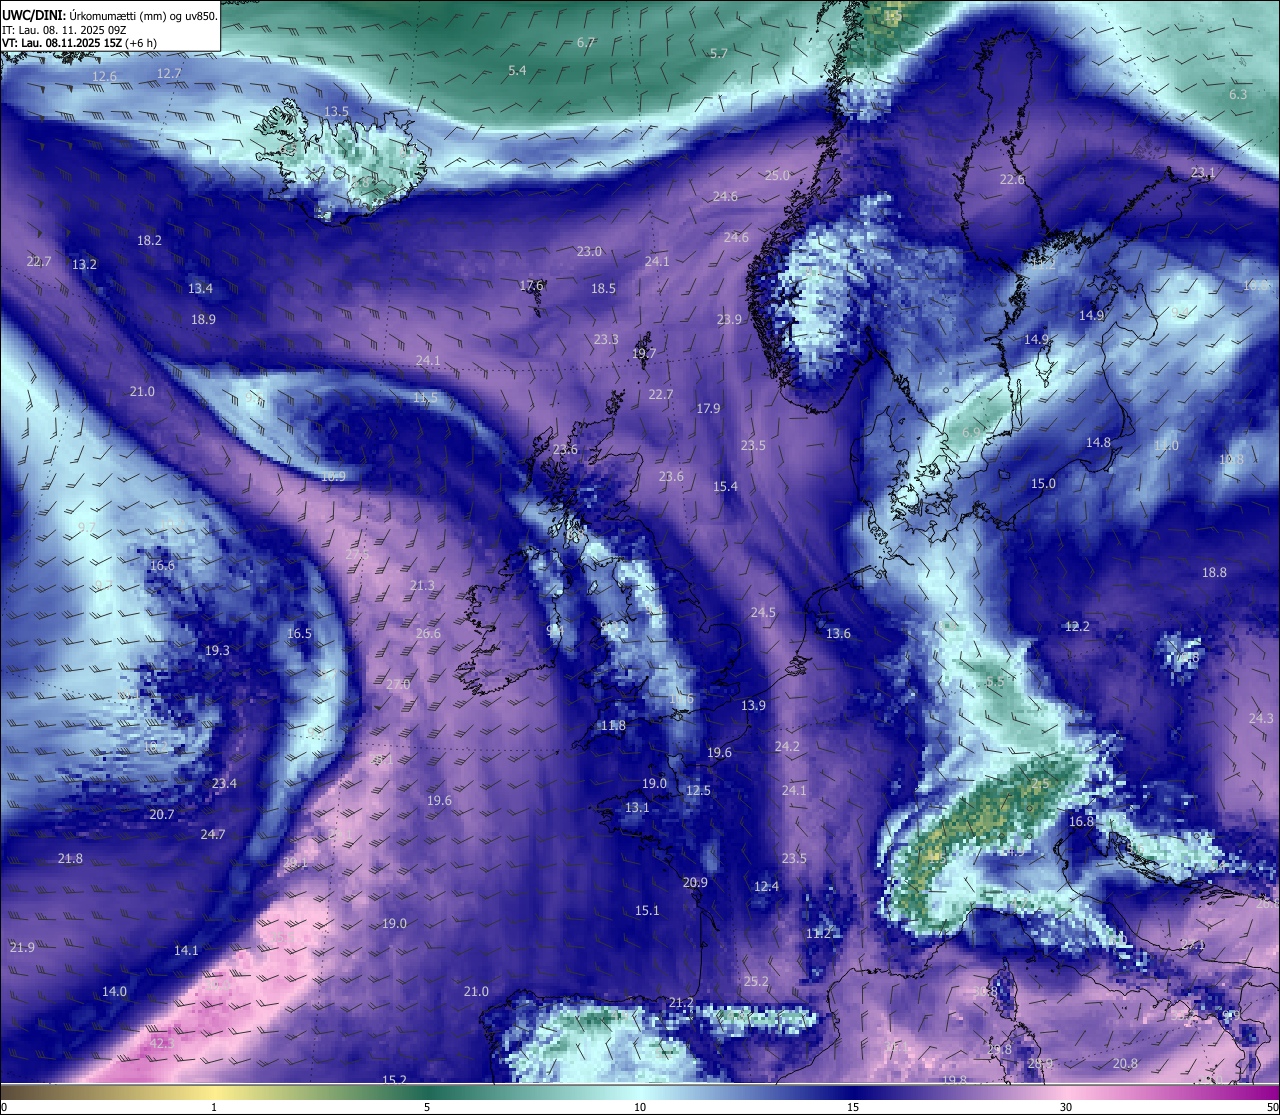Click the 12.4 map value
1280x1115 pixels.
coord(766,886)
